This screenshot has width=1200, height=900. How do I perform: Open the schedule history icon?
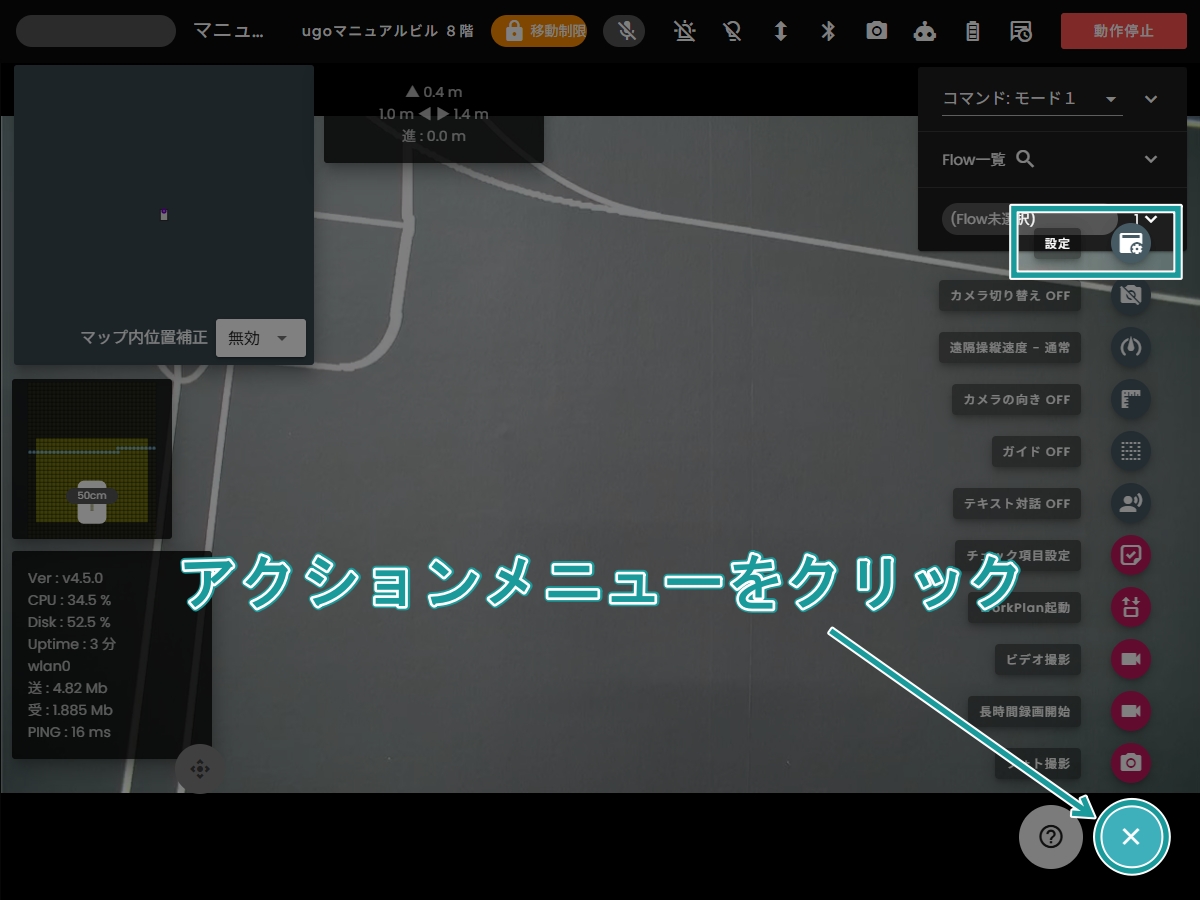pos(1021,31)
